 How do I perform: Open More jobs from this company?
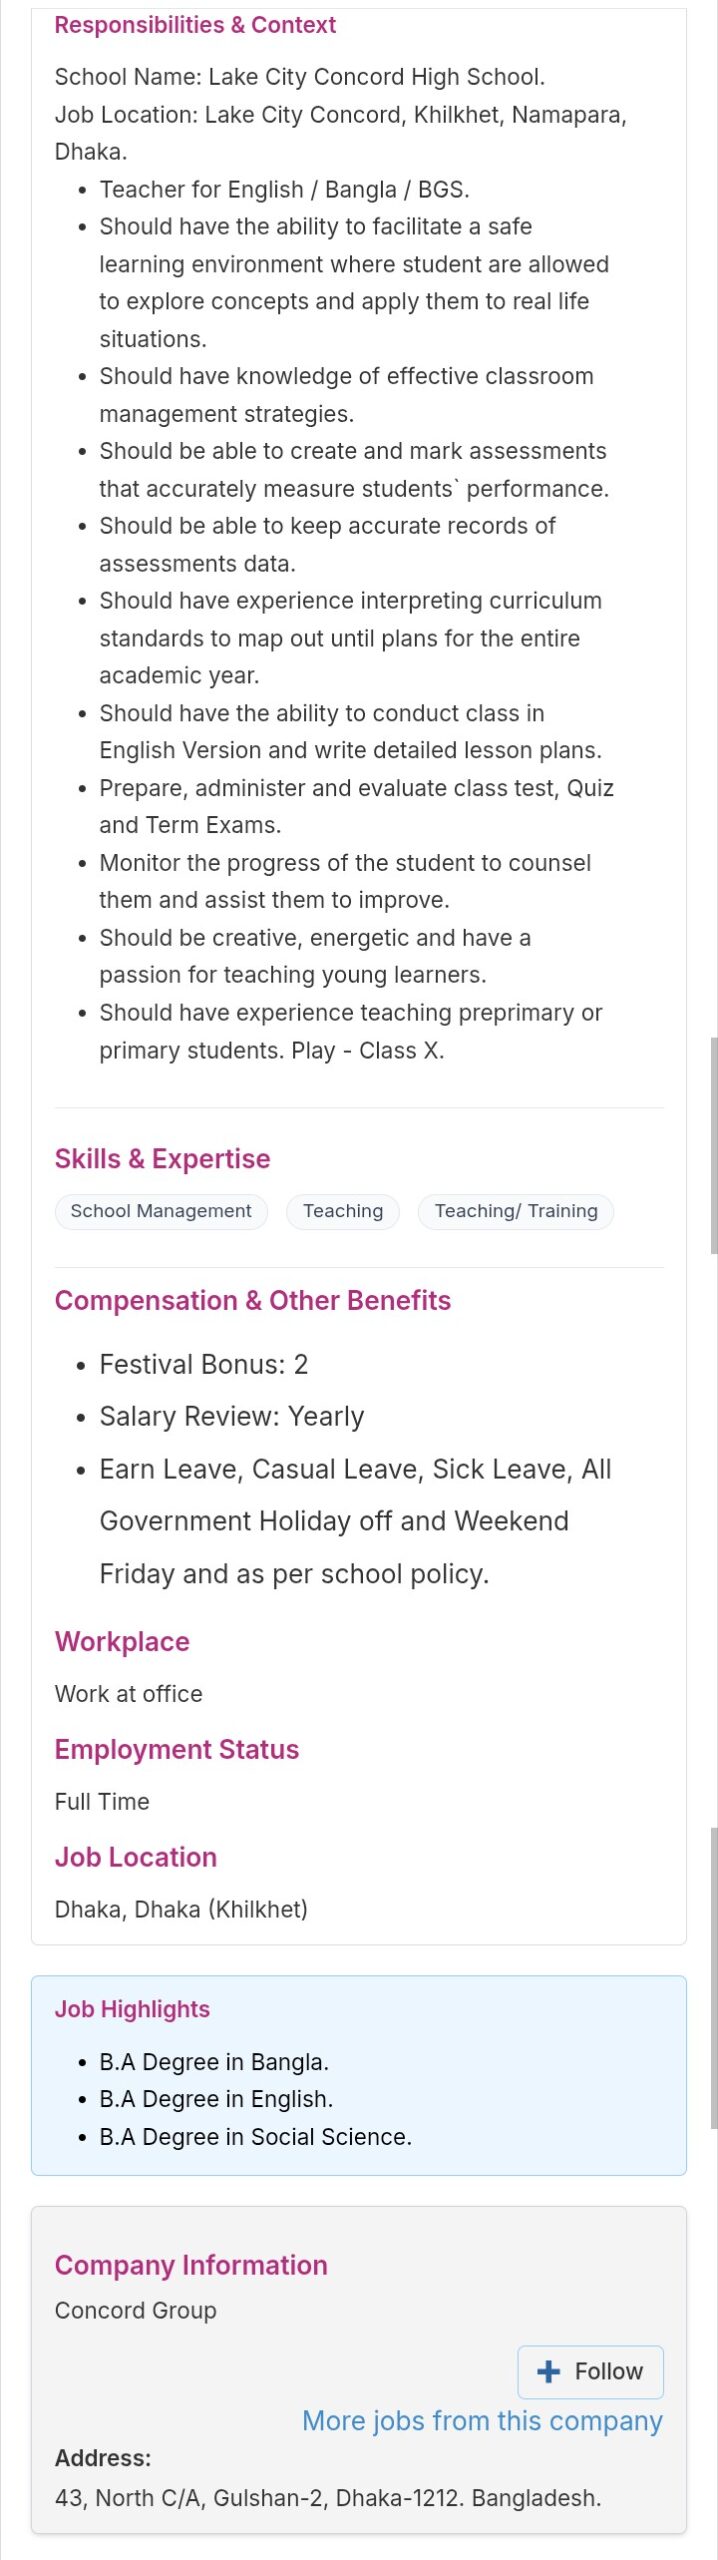pyautogui.click(x=482, y=2421)
